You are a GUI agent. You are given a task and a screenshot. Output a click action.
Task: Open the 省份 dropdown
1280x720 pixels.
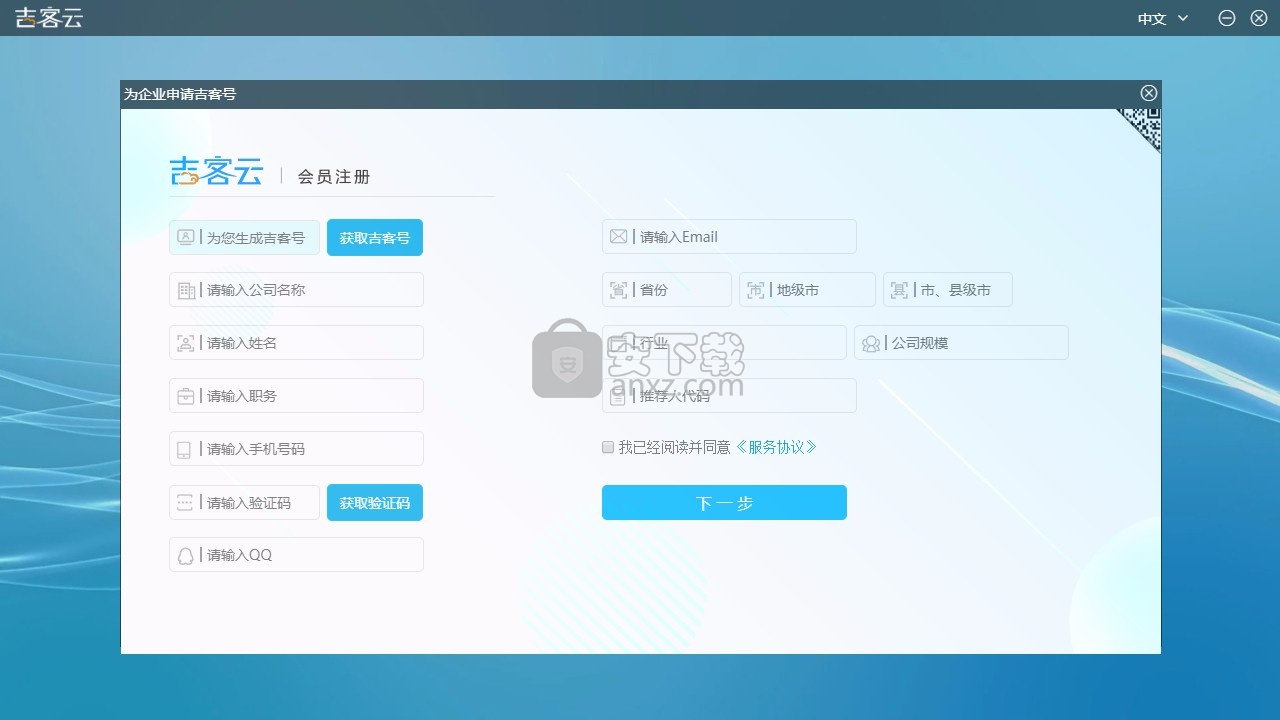667,290
